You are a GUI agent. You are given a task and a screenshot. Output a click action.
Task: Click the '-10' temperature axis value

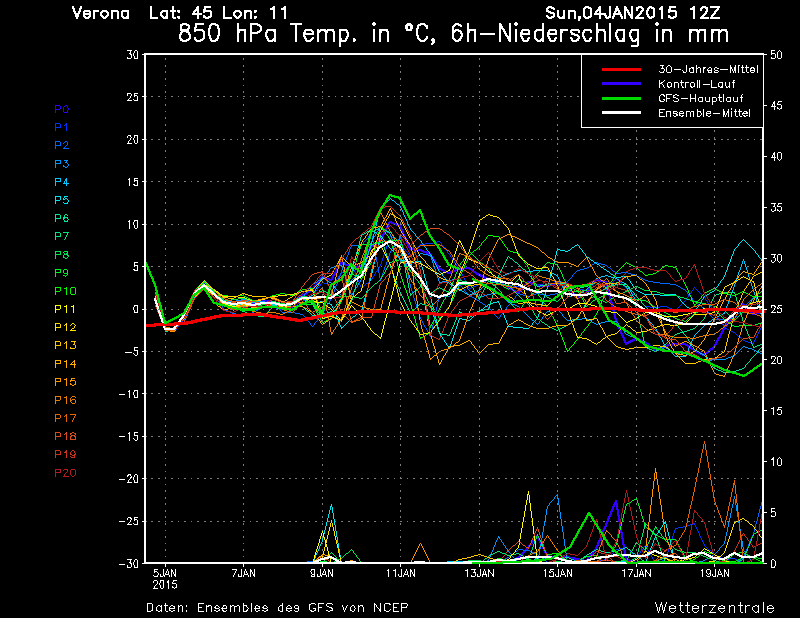tap(129, 394)
